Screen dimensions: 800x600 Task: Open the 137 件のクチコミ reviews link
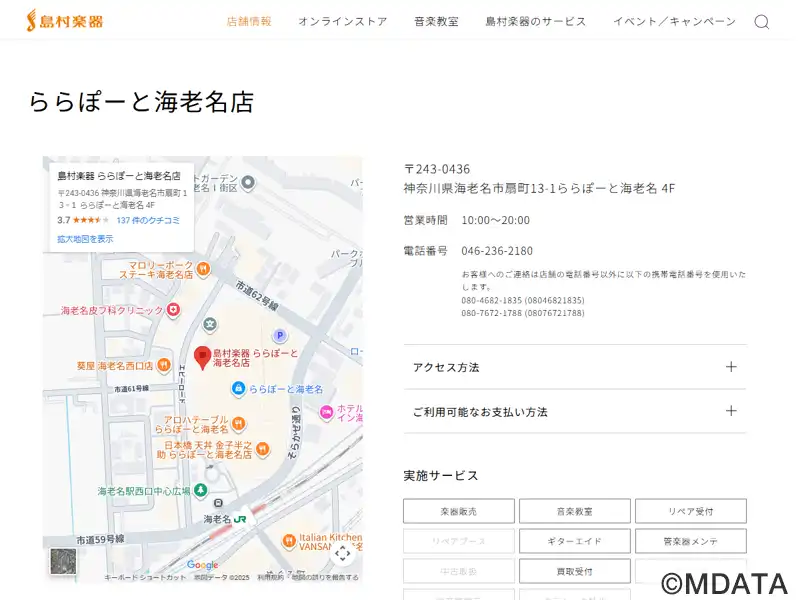click(x=148, y=220)
